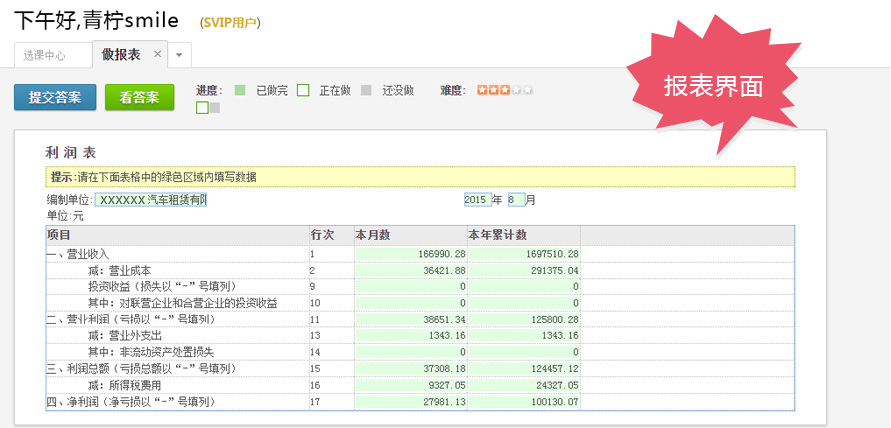Image resolution: width=891 pixels, height=428 pixels.
Task: Click the 营业利润 本年累计数 cell 125800.28
Action: tap(524, 319)
